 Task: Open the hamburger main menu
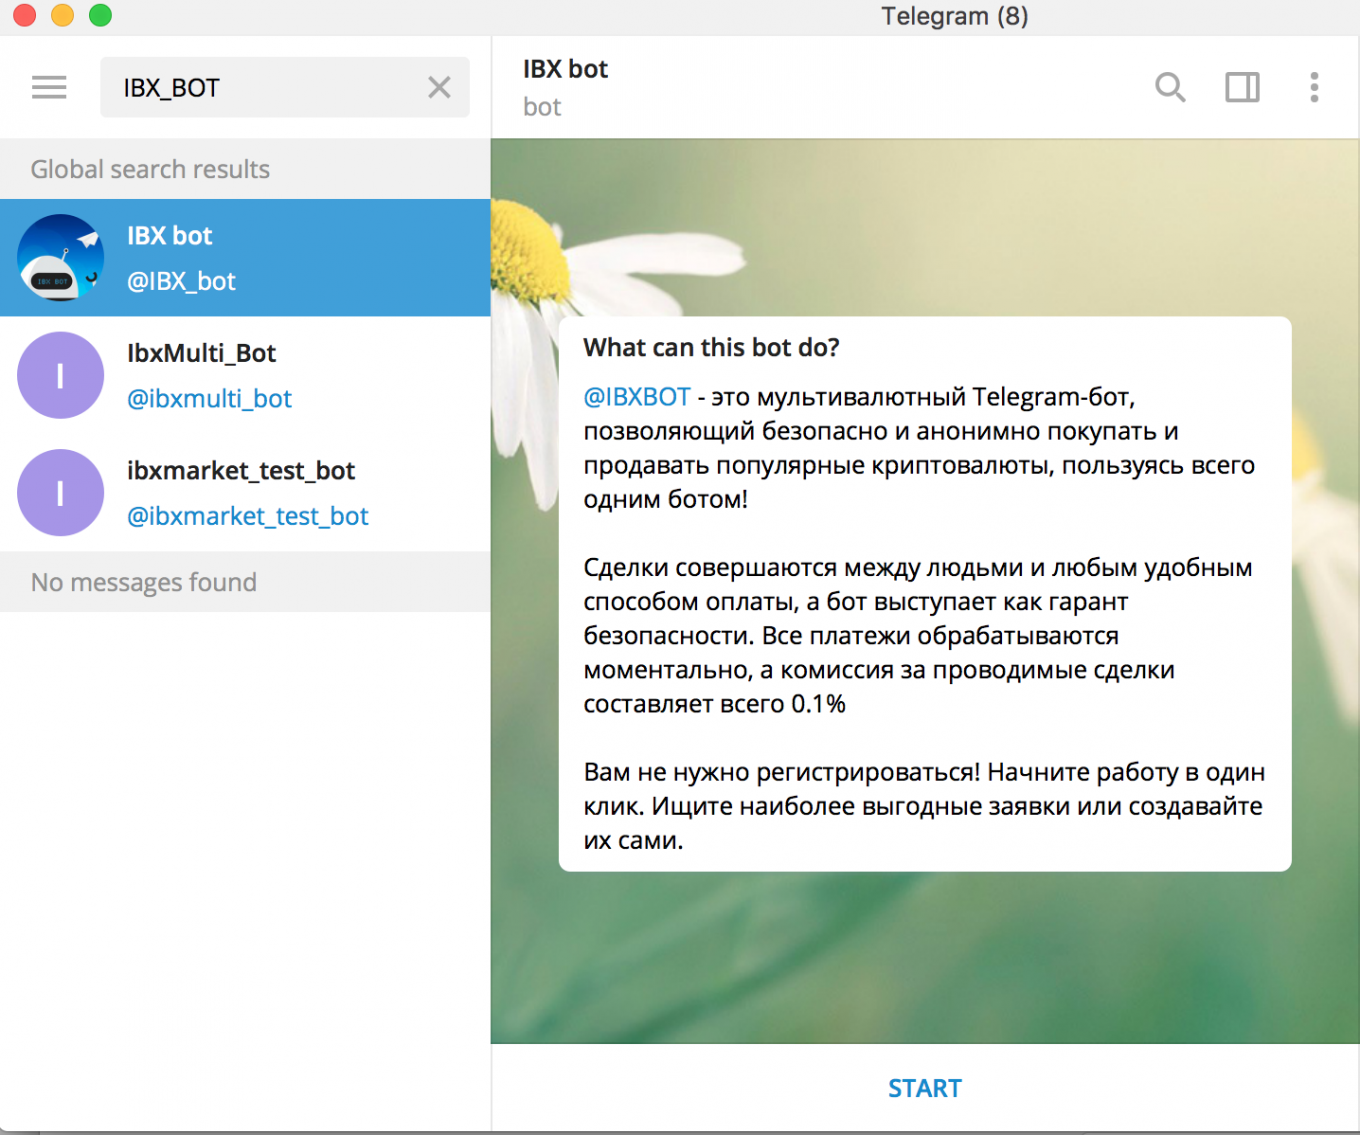tap(49, 88)
